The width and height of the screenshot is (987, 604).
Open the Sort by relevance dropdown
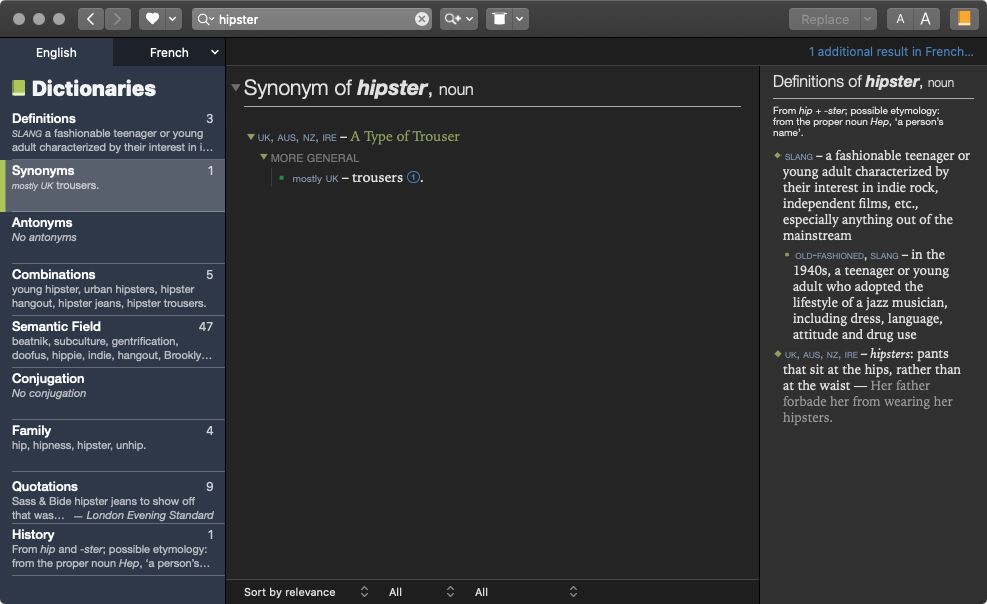(306, 592)
